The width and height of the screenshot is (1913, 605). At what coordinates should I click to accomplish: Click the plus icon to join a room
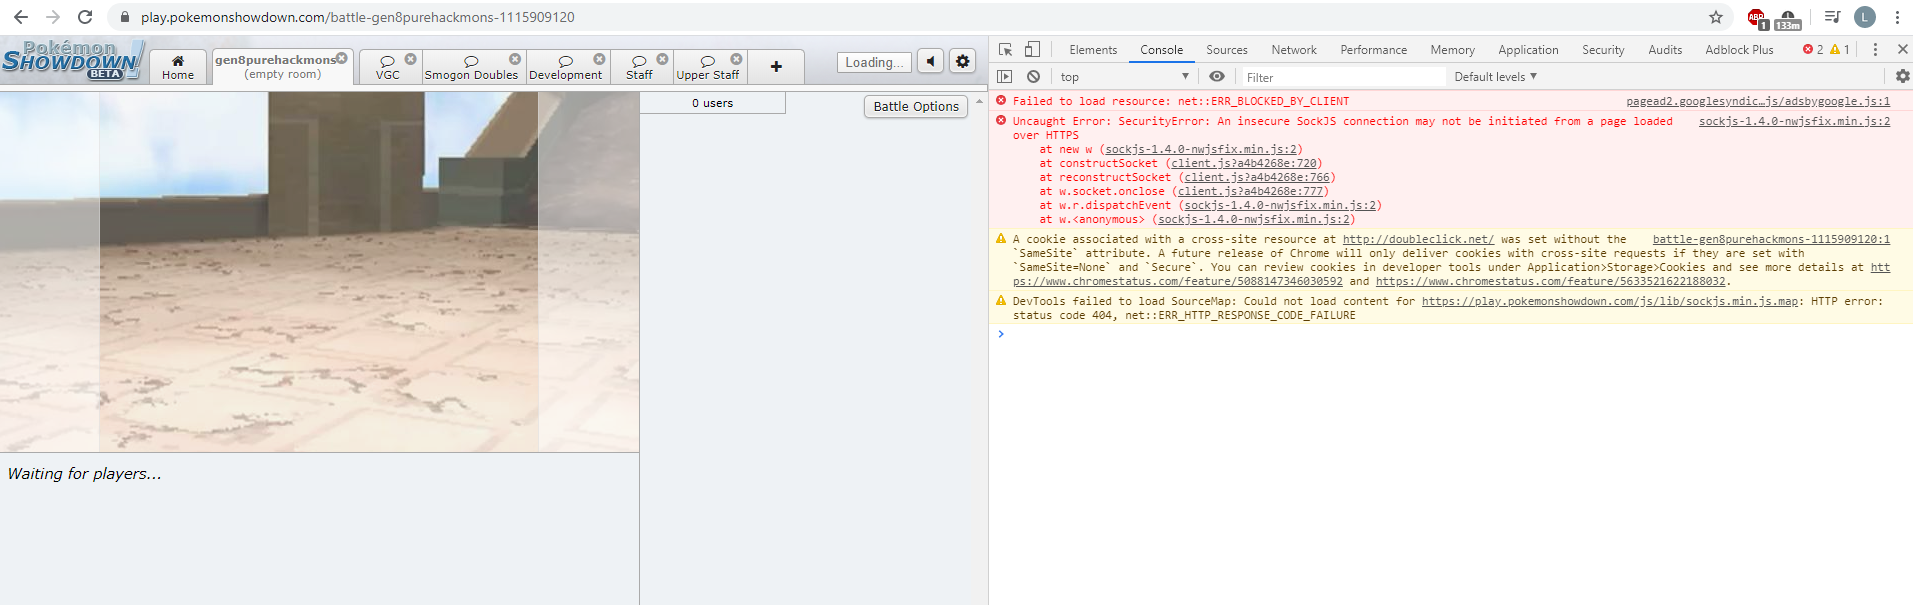click(x=776, y=67)
